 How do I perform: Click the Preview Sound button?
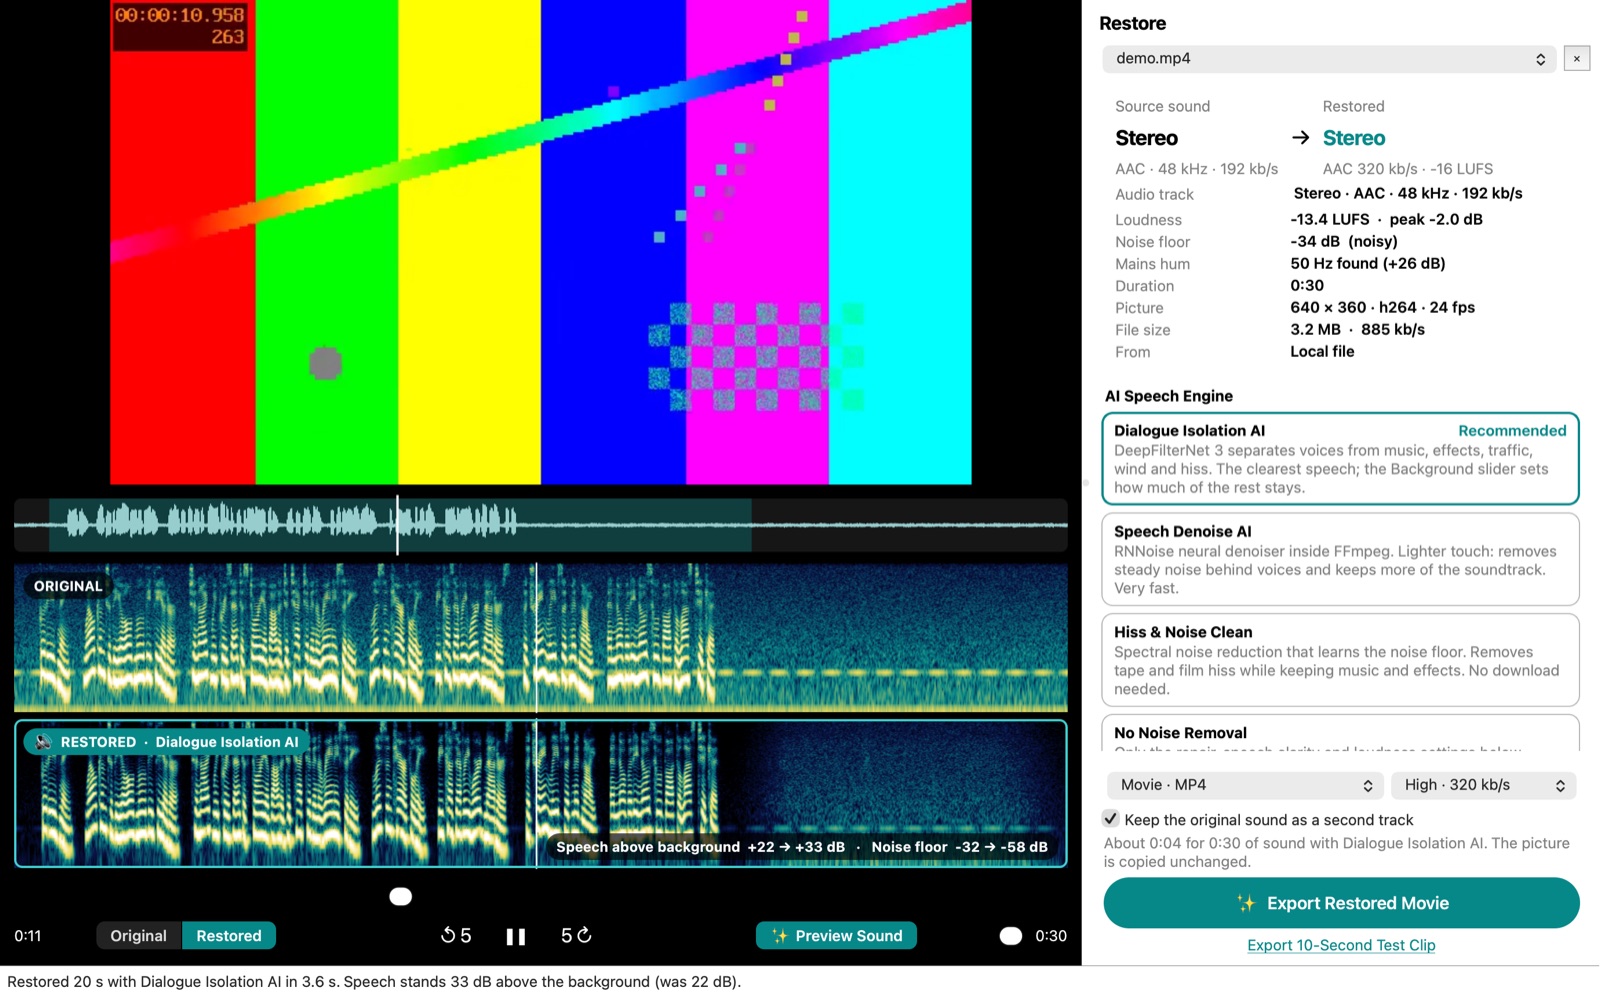coord(836,936)
